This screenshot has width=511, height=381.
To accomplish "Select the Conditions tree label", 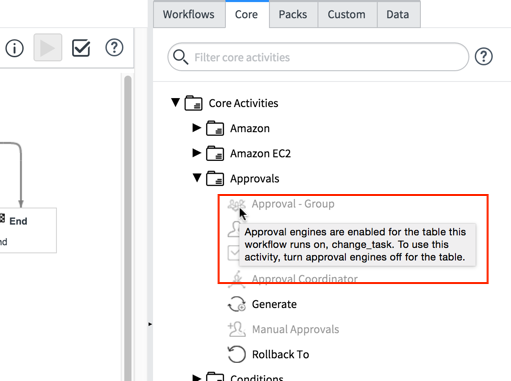I will coord(257,378).
